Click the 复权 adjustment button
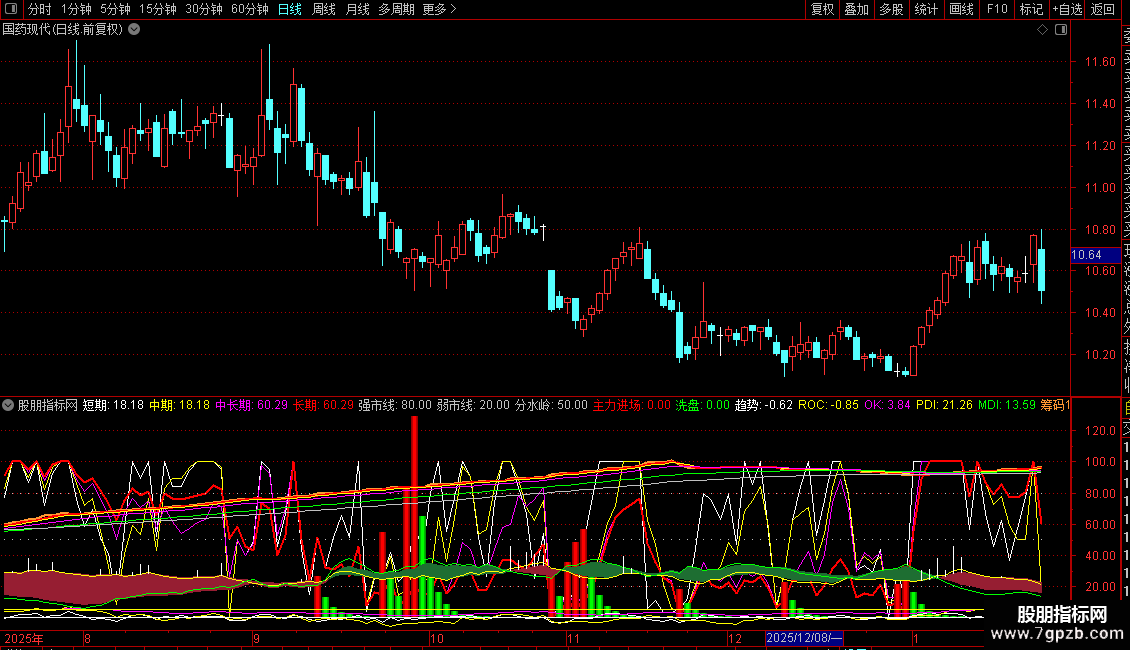This screenshot has height=650, width=1130. pos(822,9)
